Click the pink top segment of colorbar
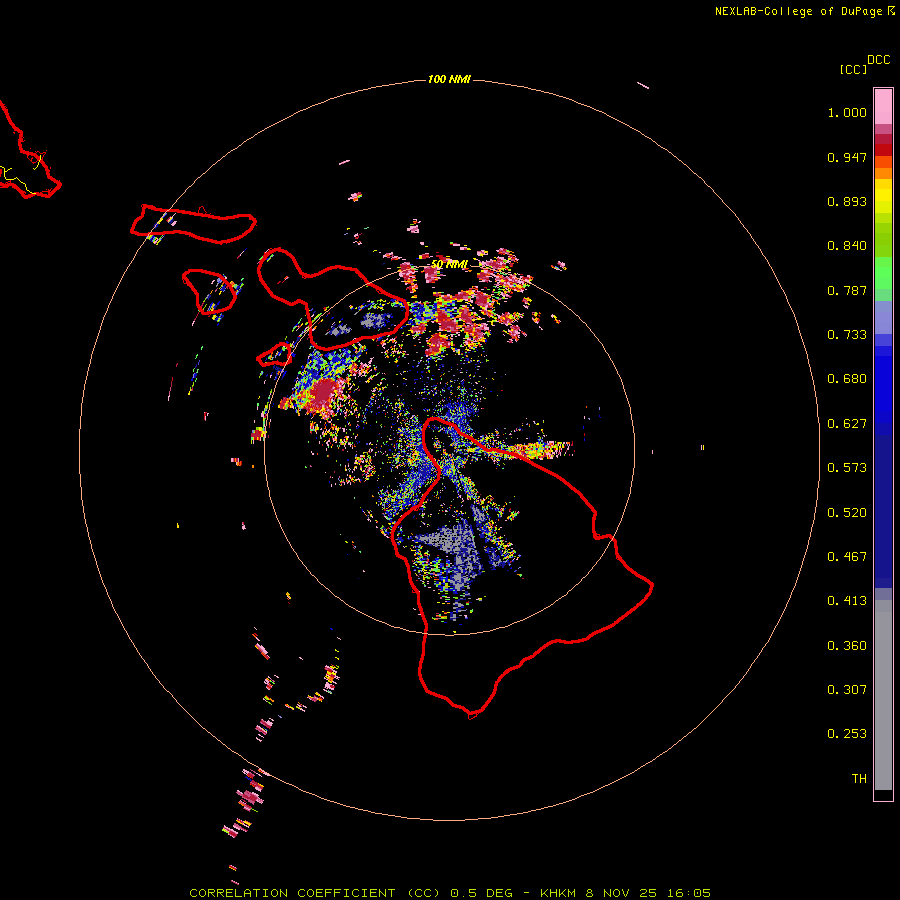 (x=883, y=107)
